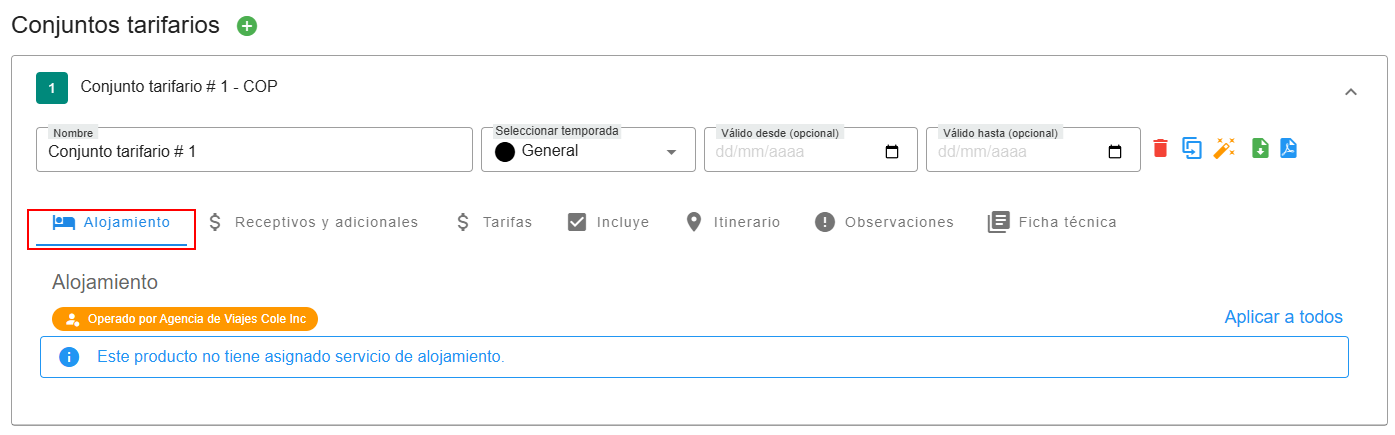Screen dimensions: 1395x435
Task: Open the Itinerario tab
Action: [x=732, y=222]
